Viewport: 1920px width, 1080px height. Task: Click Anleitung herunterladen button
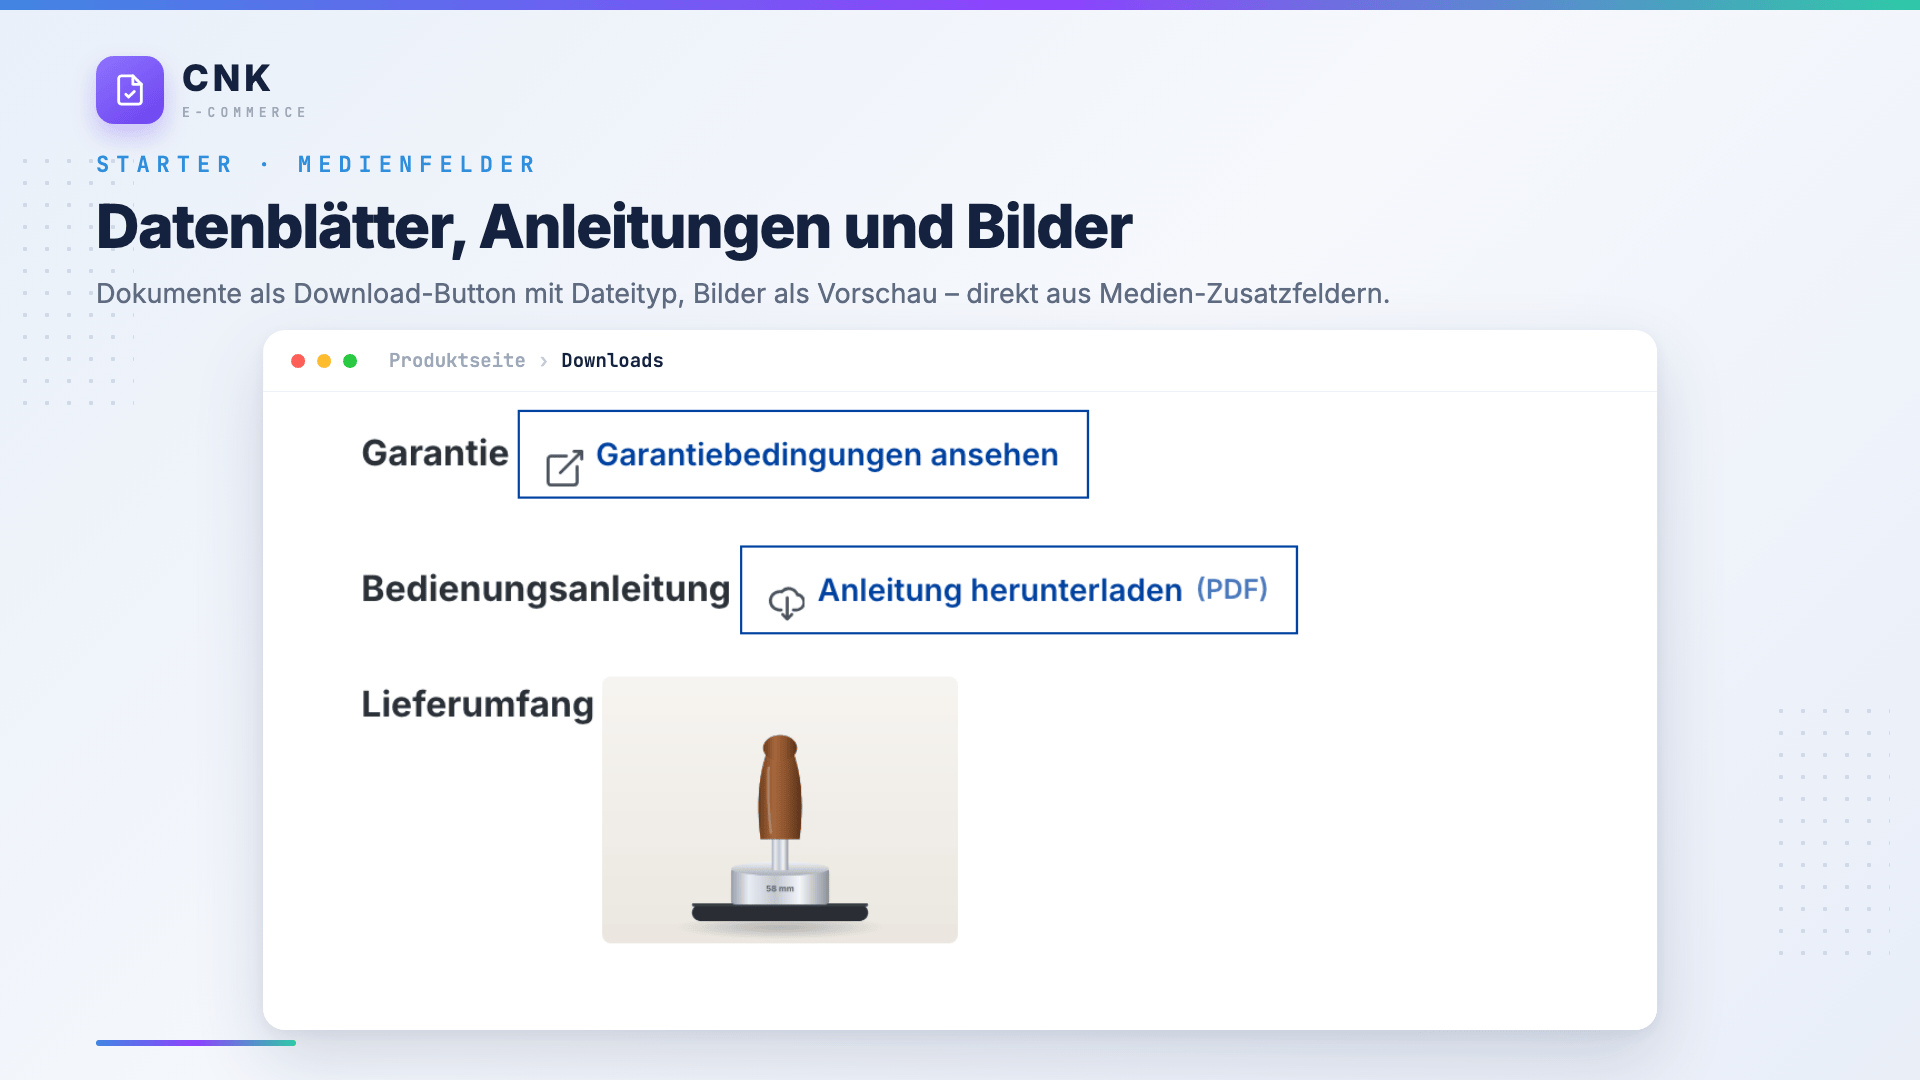[x=1019, y=590]
